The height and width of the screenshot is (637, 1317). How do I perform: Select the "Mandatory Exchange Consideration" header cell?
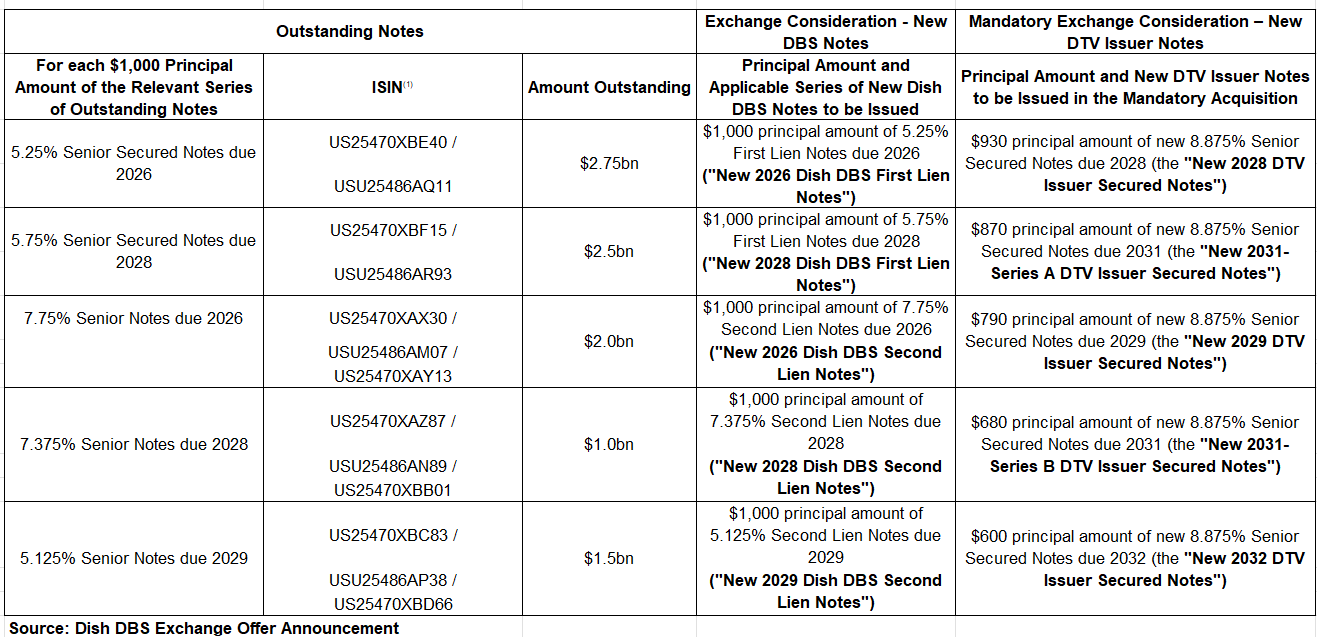(1135, 32)
